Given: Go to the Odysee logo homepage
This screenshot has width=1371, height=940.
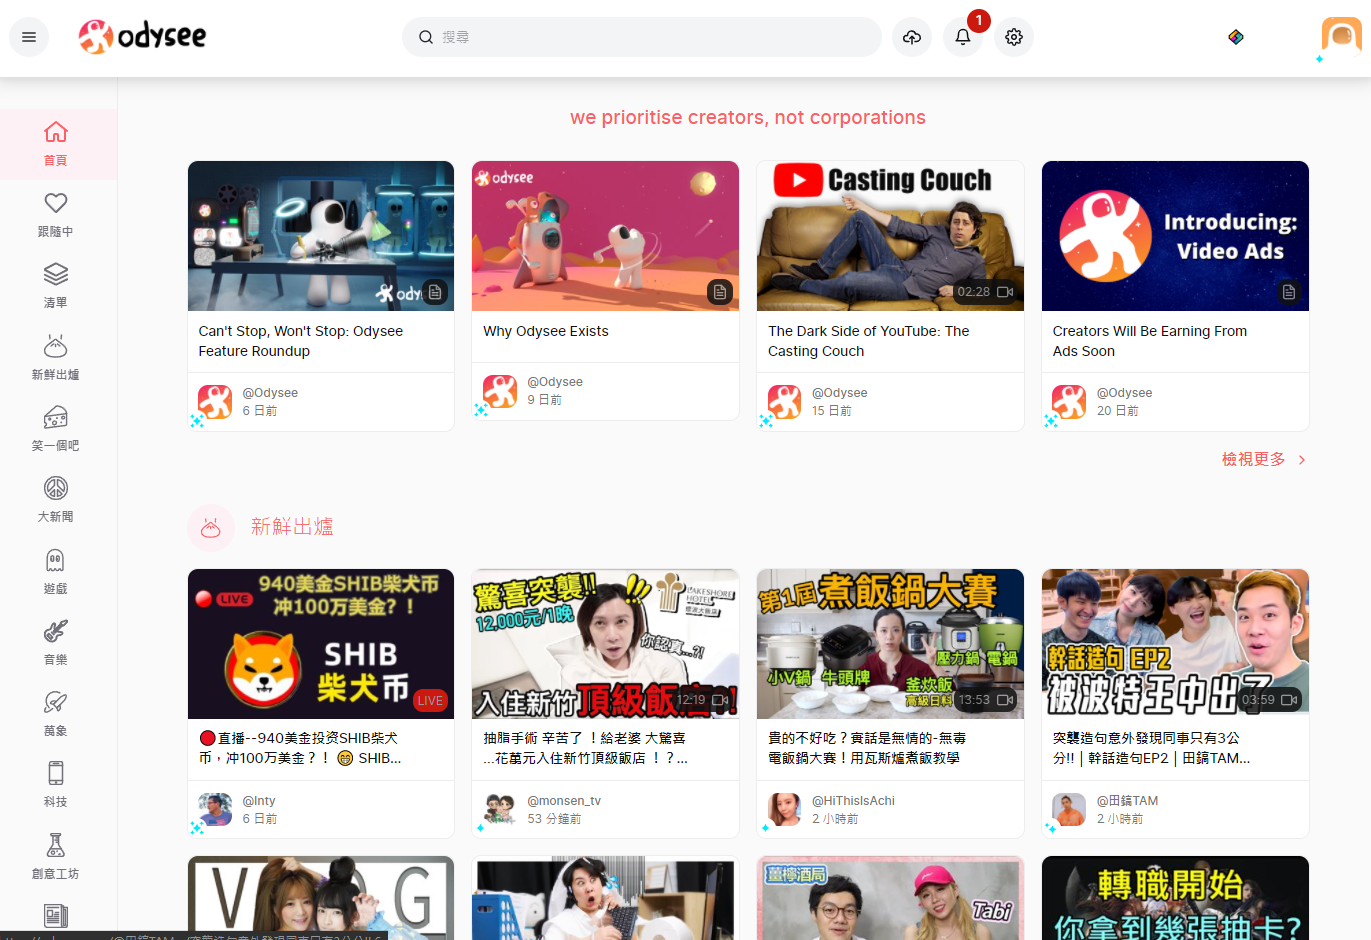Looking at the screenshot, I should [142, 37].
